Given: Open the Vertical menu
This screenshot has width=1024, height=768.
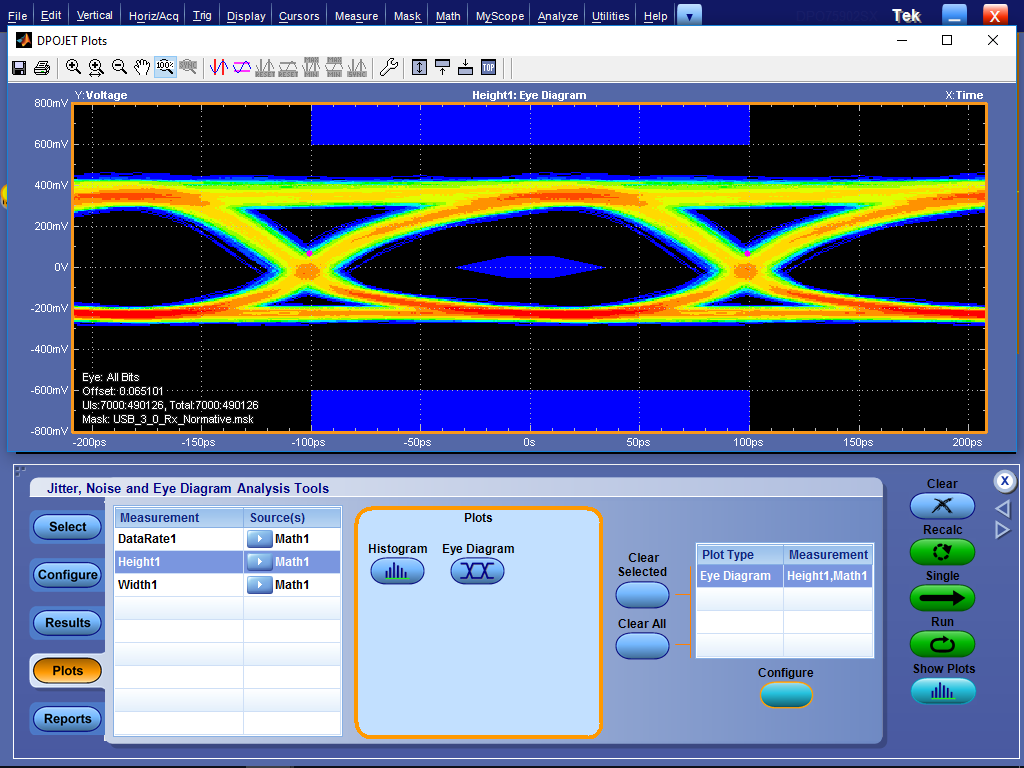Looking at the screenshot, I should pos(95,16).
